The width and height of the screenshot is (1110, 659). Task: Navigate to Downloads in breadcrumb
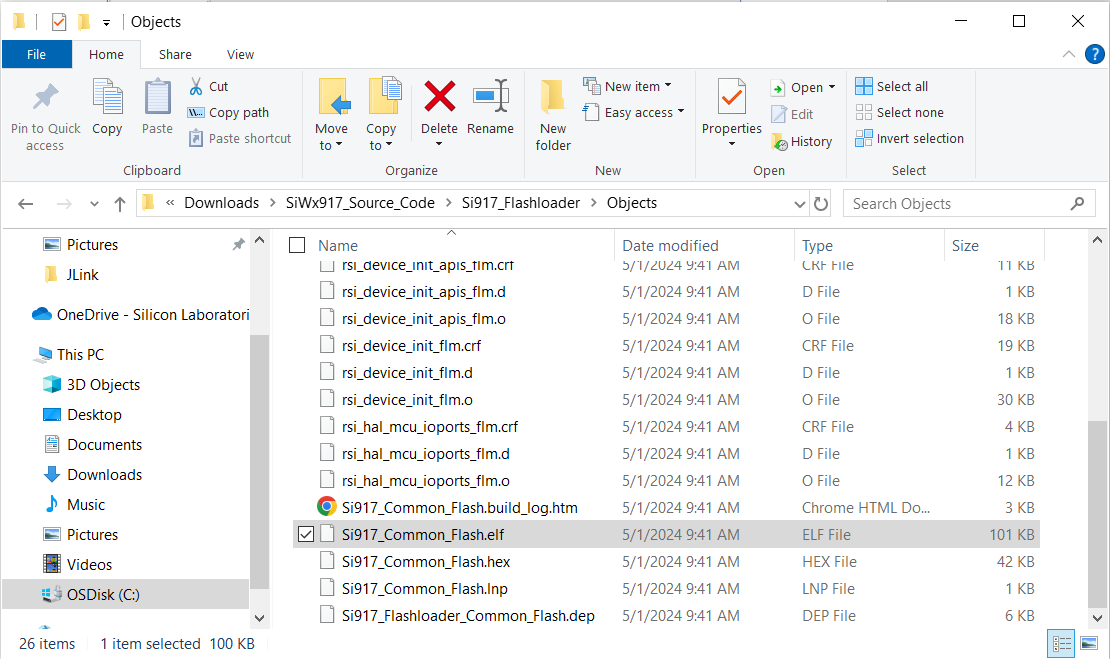(222, 203)
